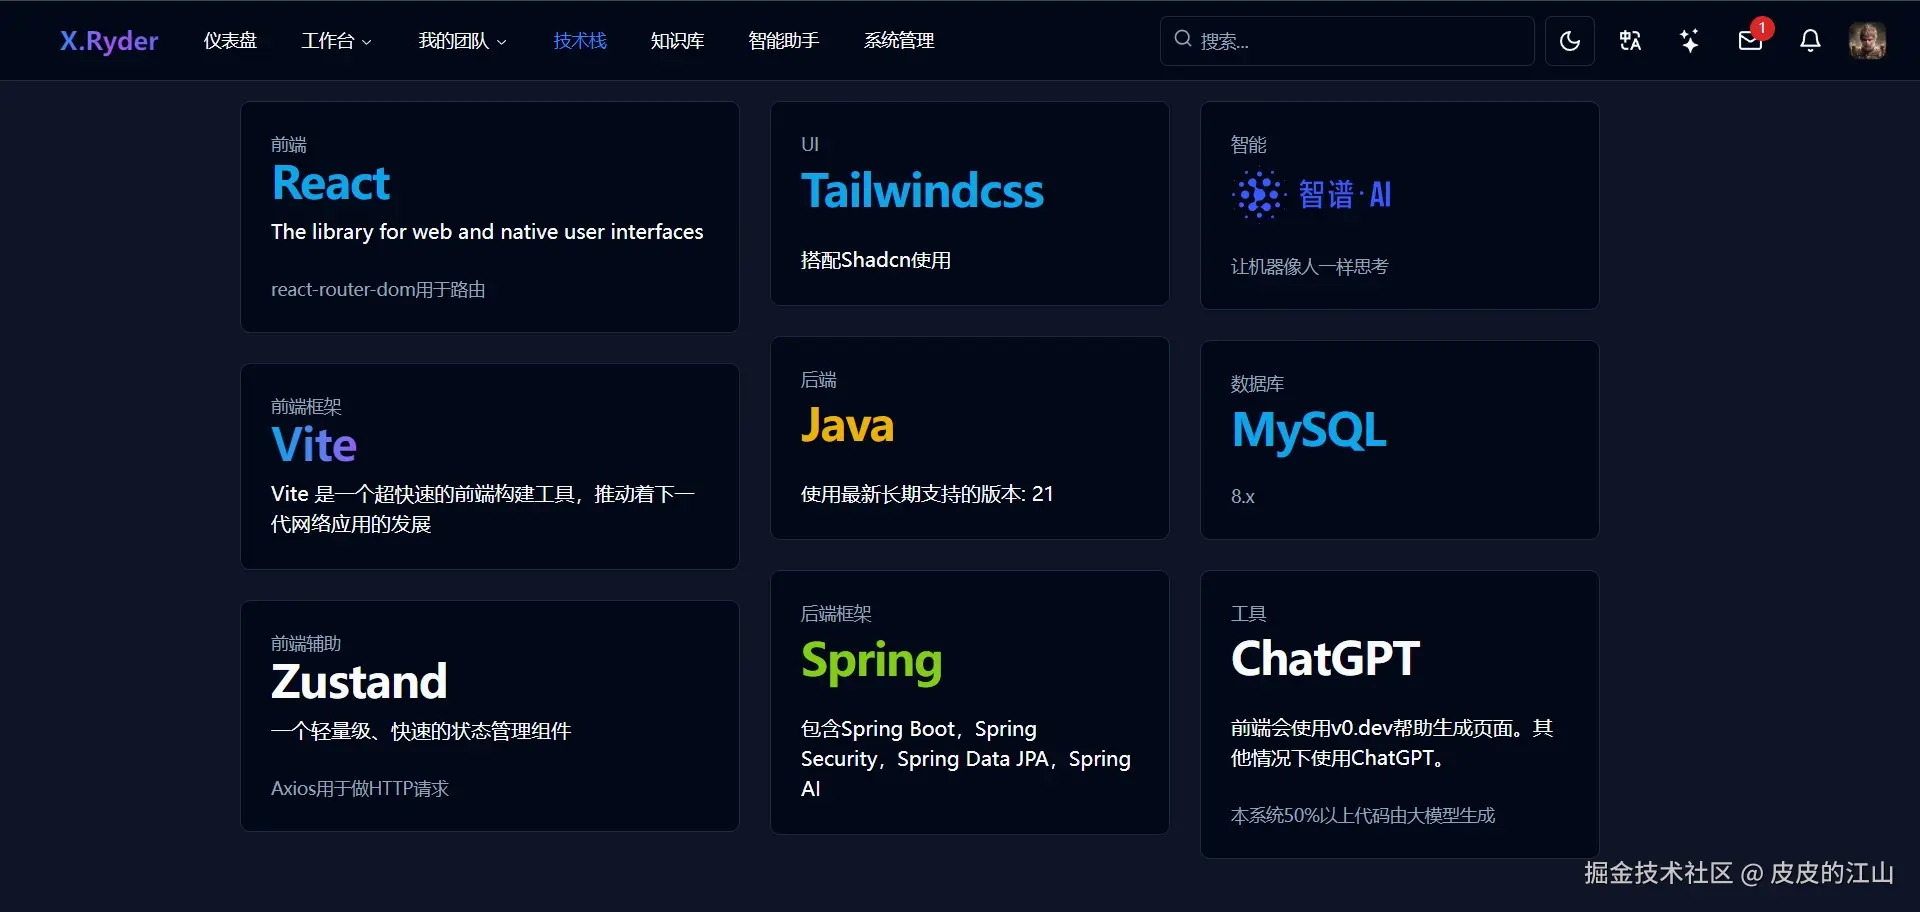
Task: Open the user avatar profile menu
Action: [1867, 41]
